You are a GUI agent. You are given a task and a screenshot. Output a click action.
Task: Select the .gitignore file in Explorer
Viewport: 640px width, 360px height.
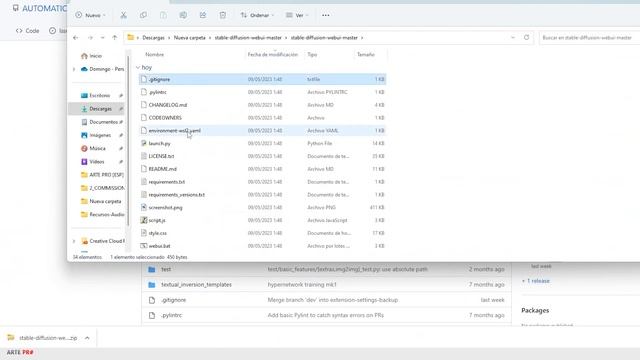262,79
